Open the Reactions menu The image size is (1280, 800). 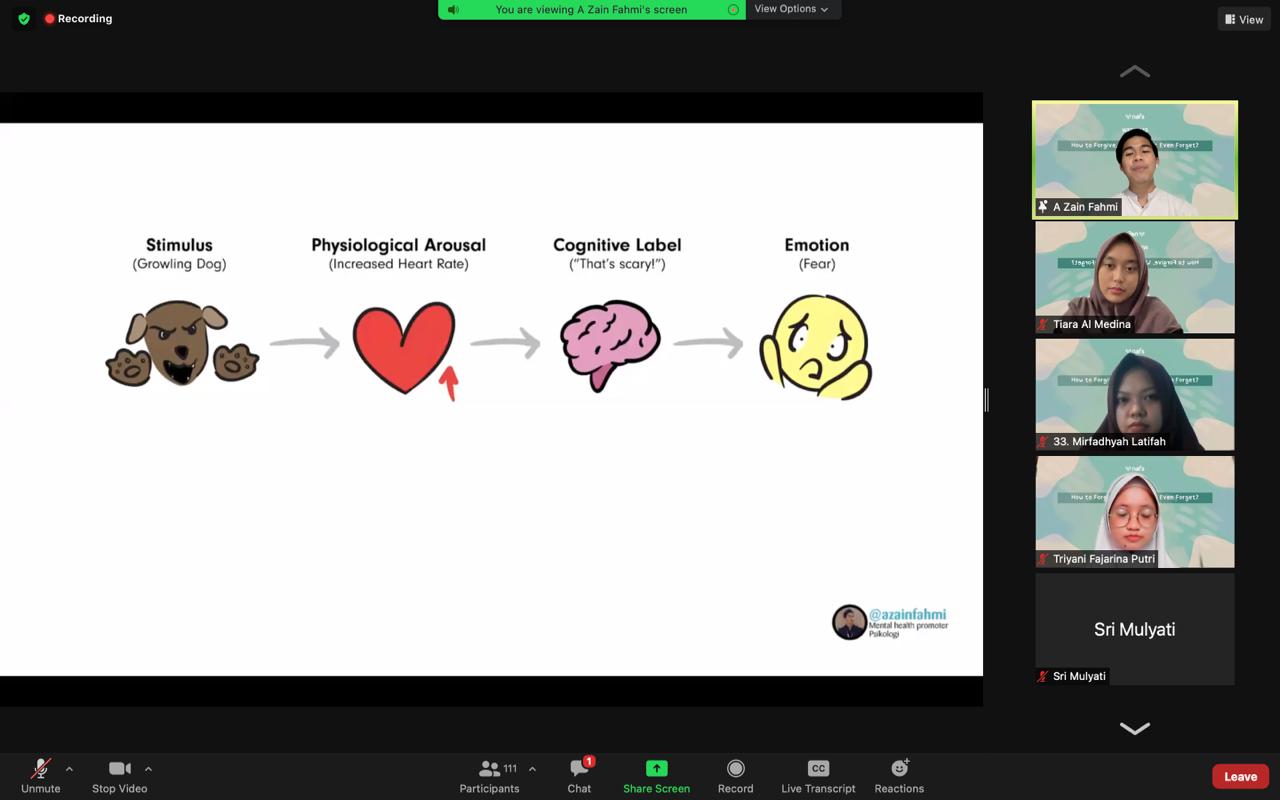tap(899, 768)
